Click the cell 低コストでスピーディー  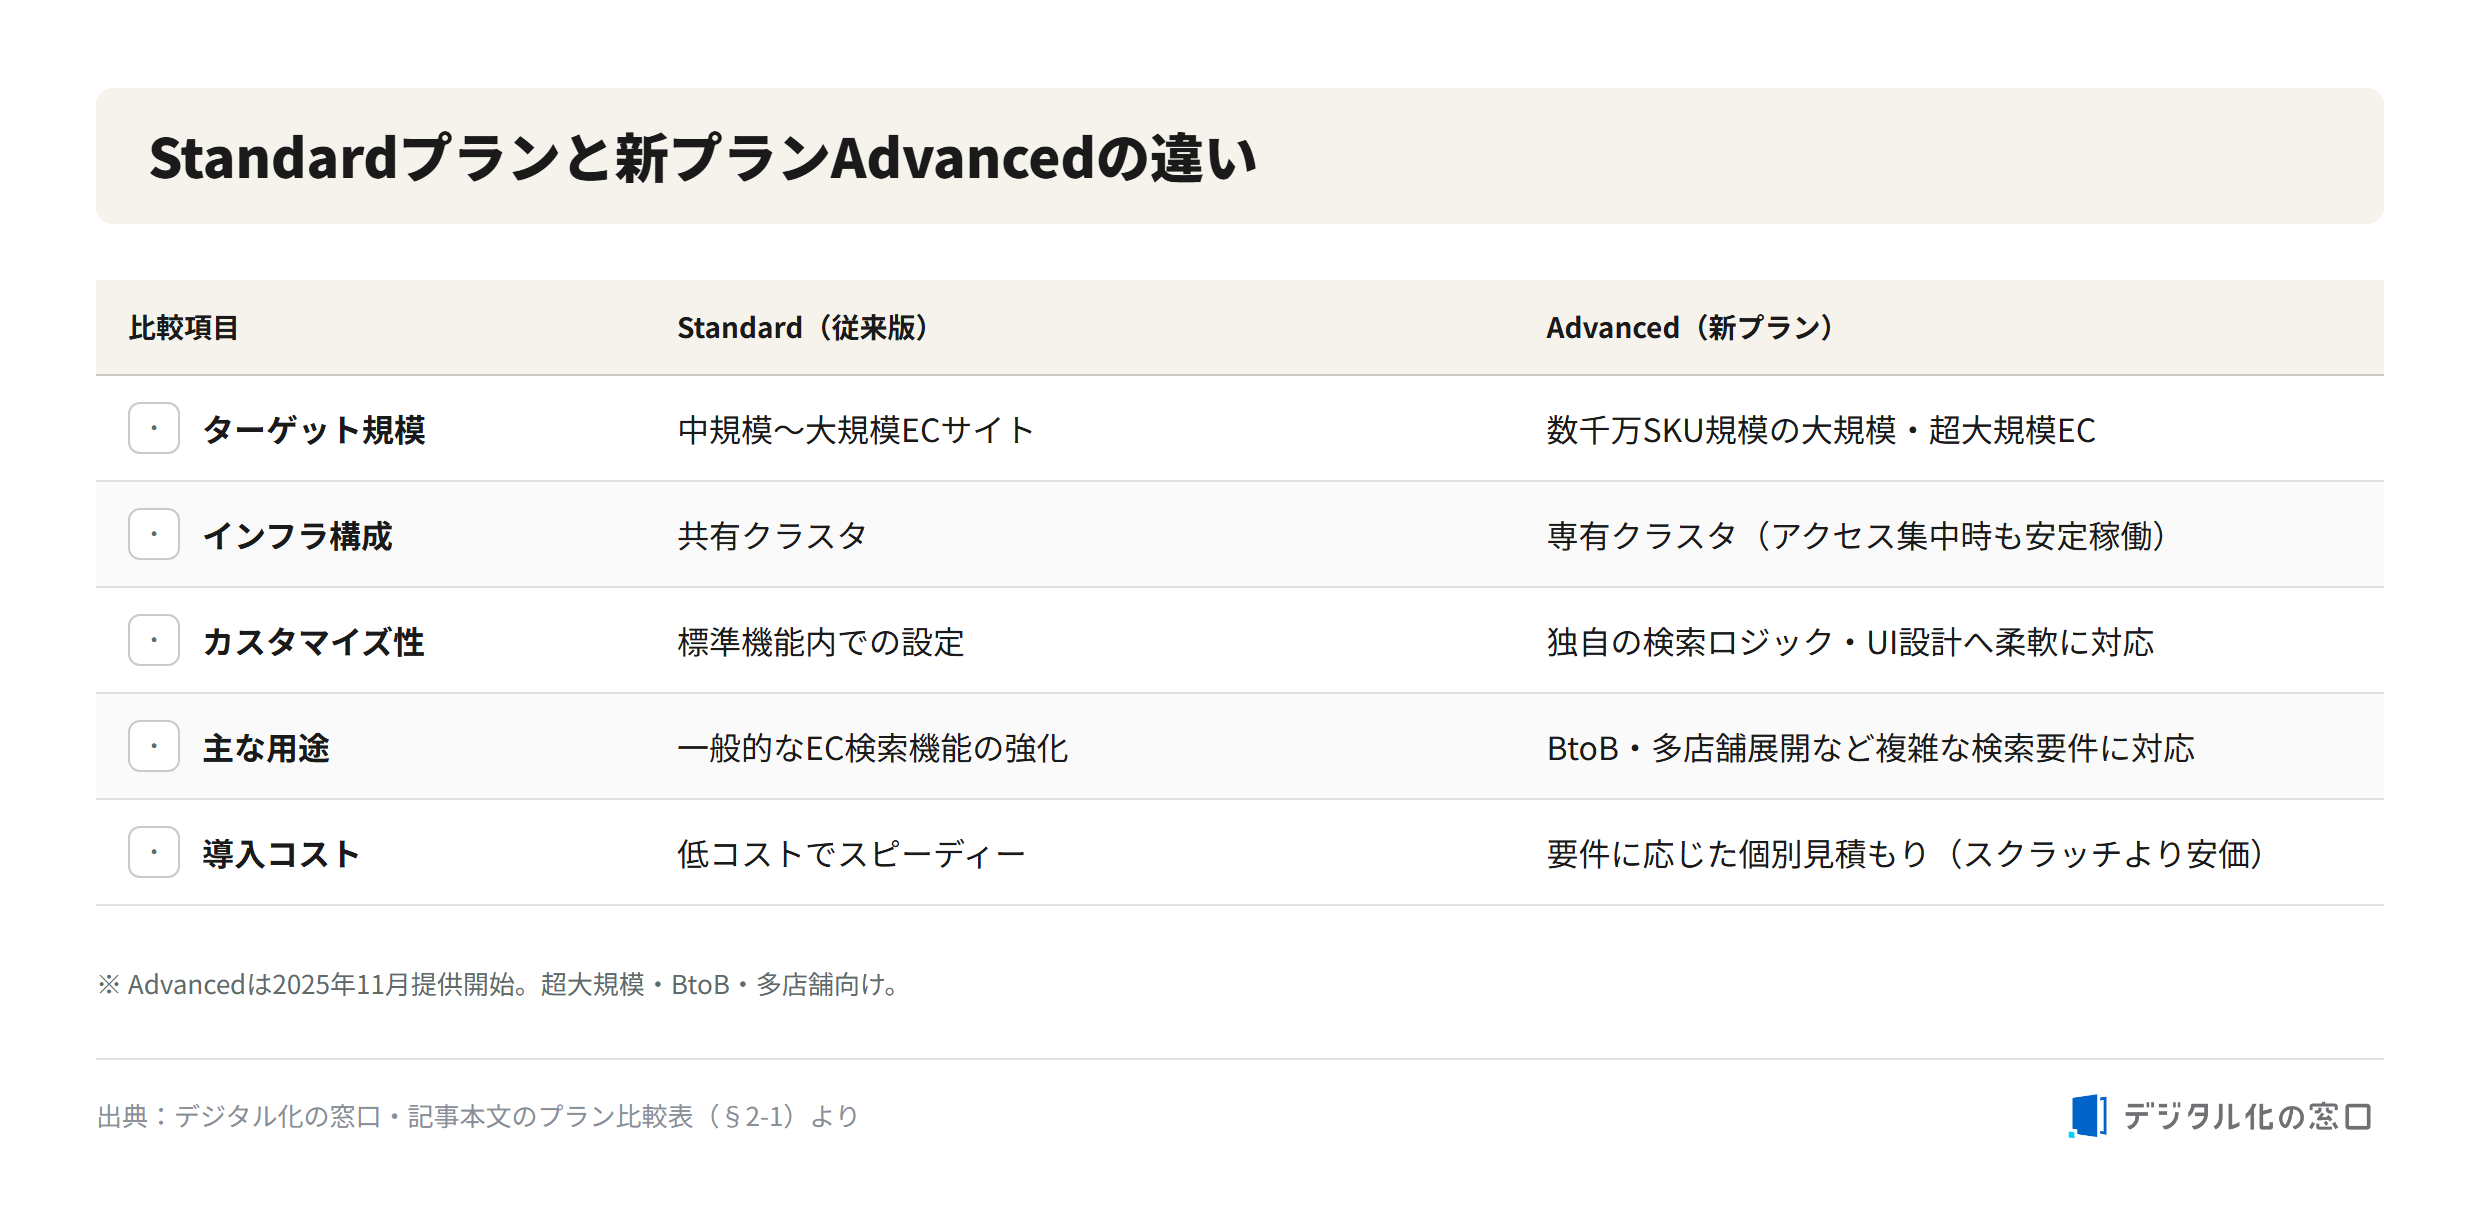(851, 854)
